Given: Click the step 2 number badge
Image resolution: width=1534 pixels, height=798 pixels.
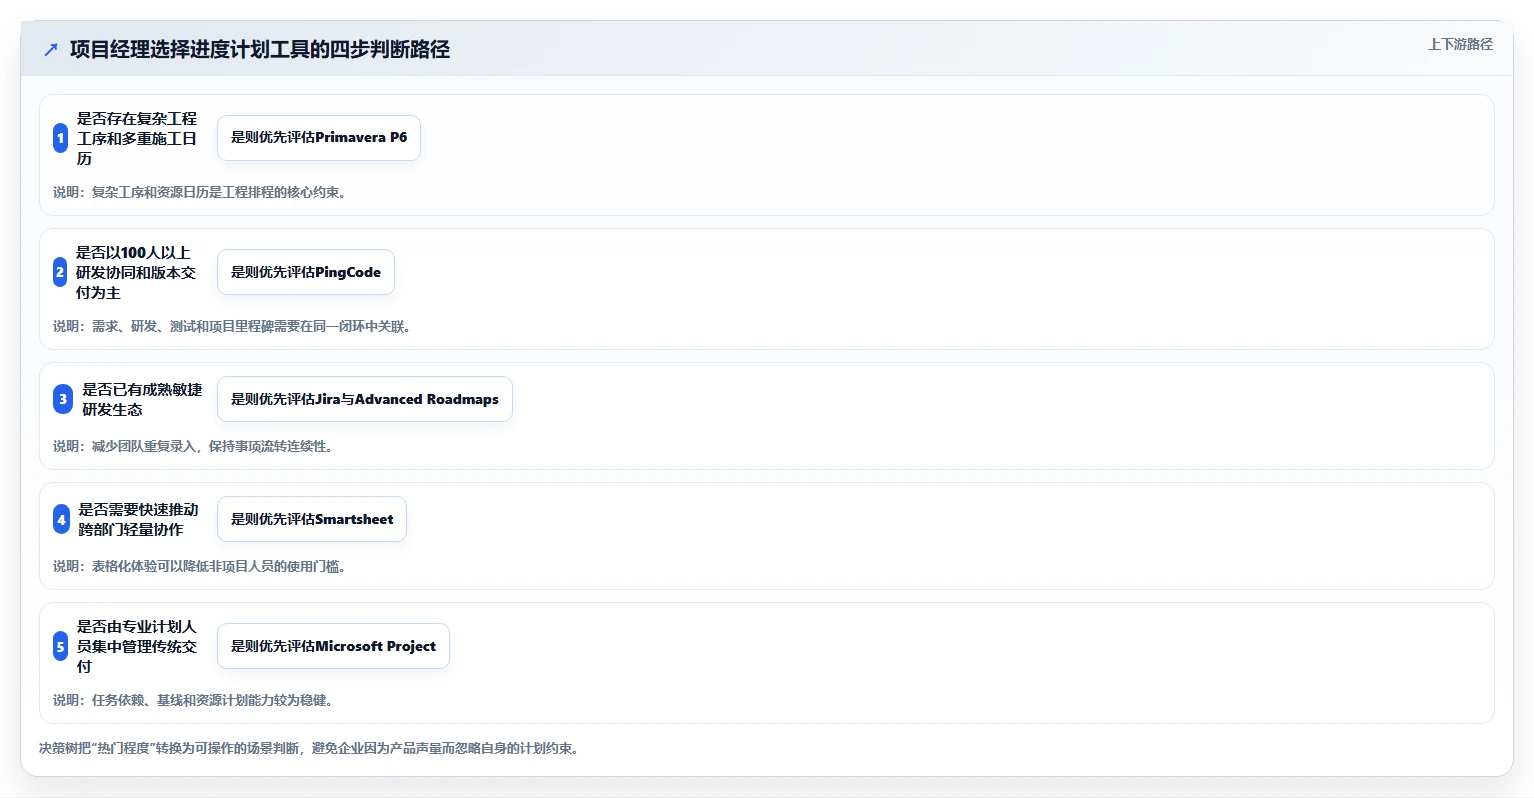Looking at the screenshot, I should (x=60, y=272).
